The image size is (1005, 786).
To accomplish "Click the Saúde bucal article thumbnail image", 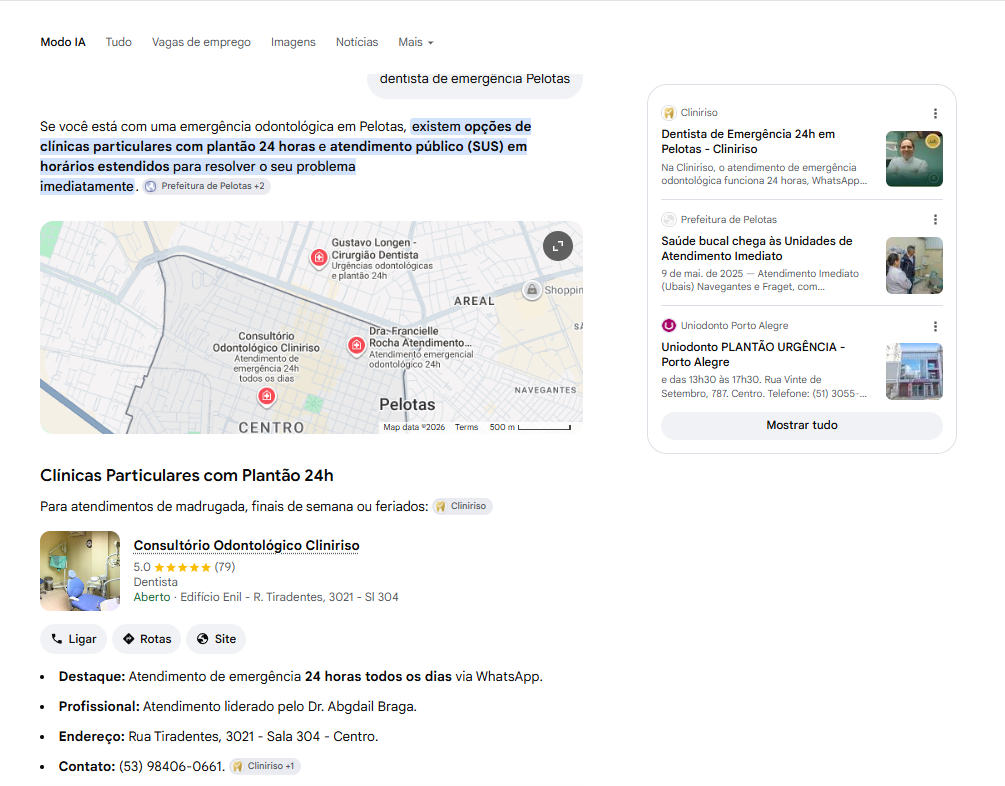I will (914, 265).
